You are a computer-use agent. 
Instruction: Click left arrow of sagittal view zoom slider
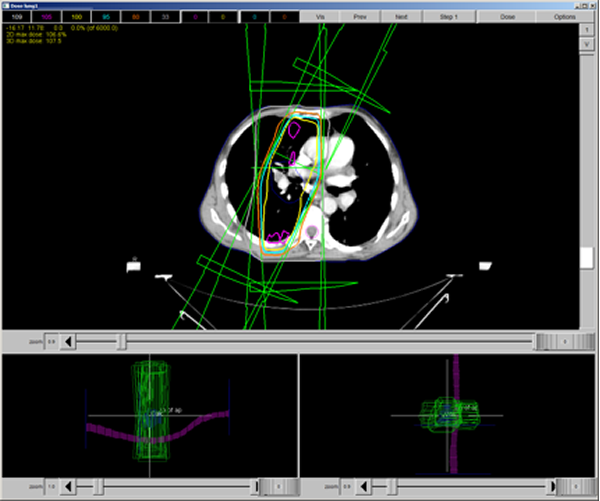[x=364, y=486]
